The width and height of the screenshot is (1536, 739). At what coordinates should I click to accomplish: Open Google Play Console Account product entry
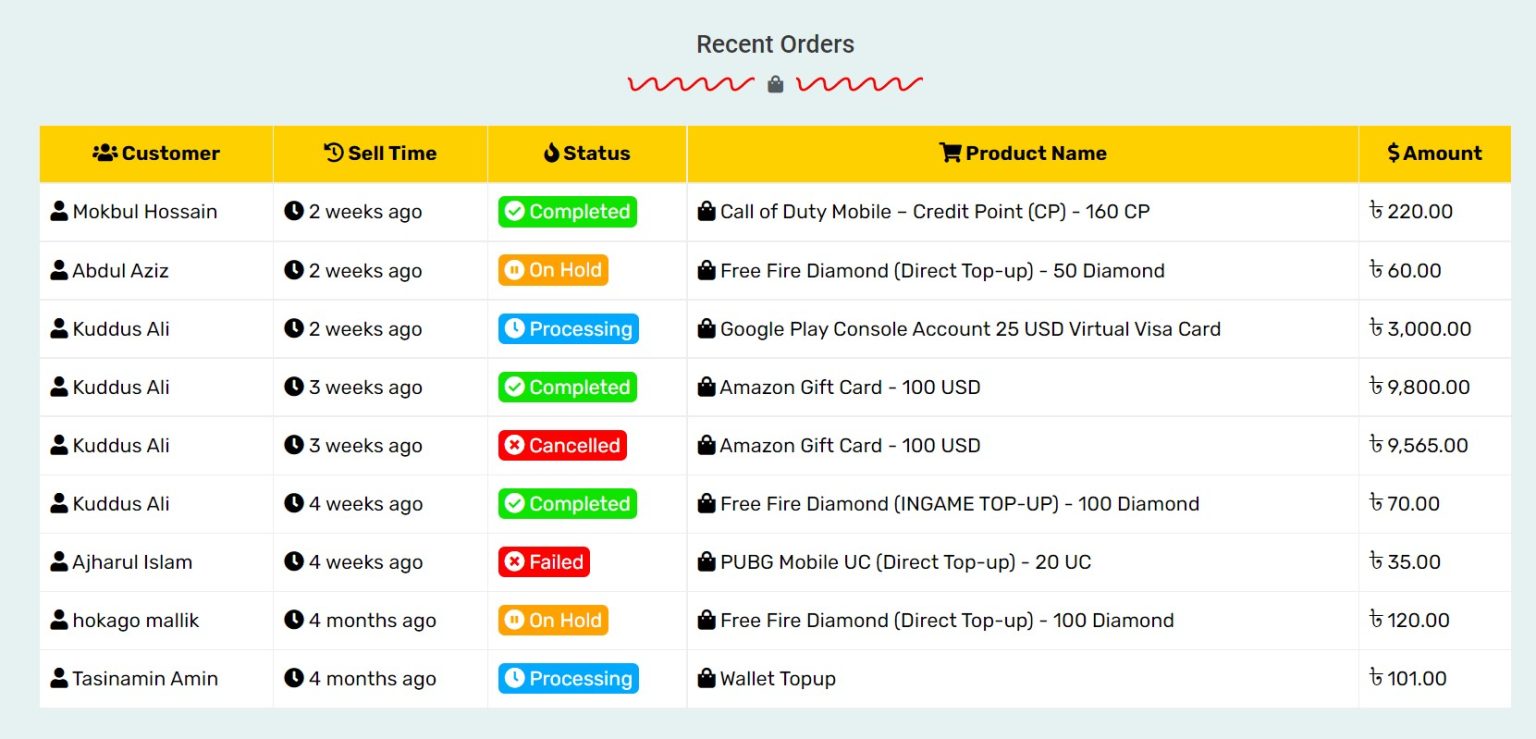coord(970,329)
